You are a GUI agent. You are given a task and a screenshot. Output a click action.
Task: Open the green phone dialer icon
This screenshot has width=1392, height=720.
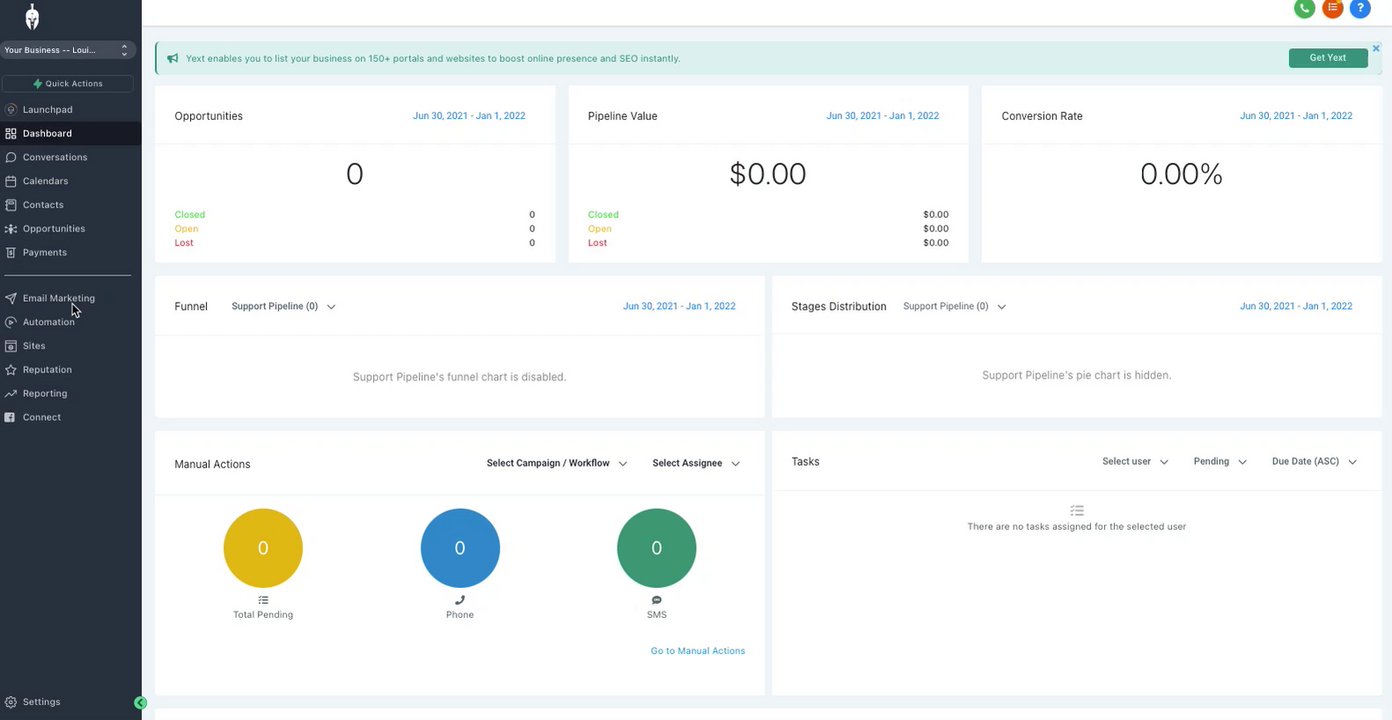(x=1304, y=8)
